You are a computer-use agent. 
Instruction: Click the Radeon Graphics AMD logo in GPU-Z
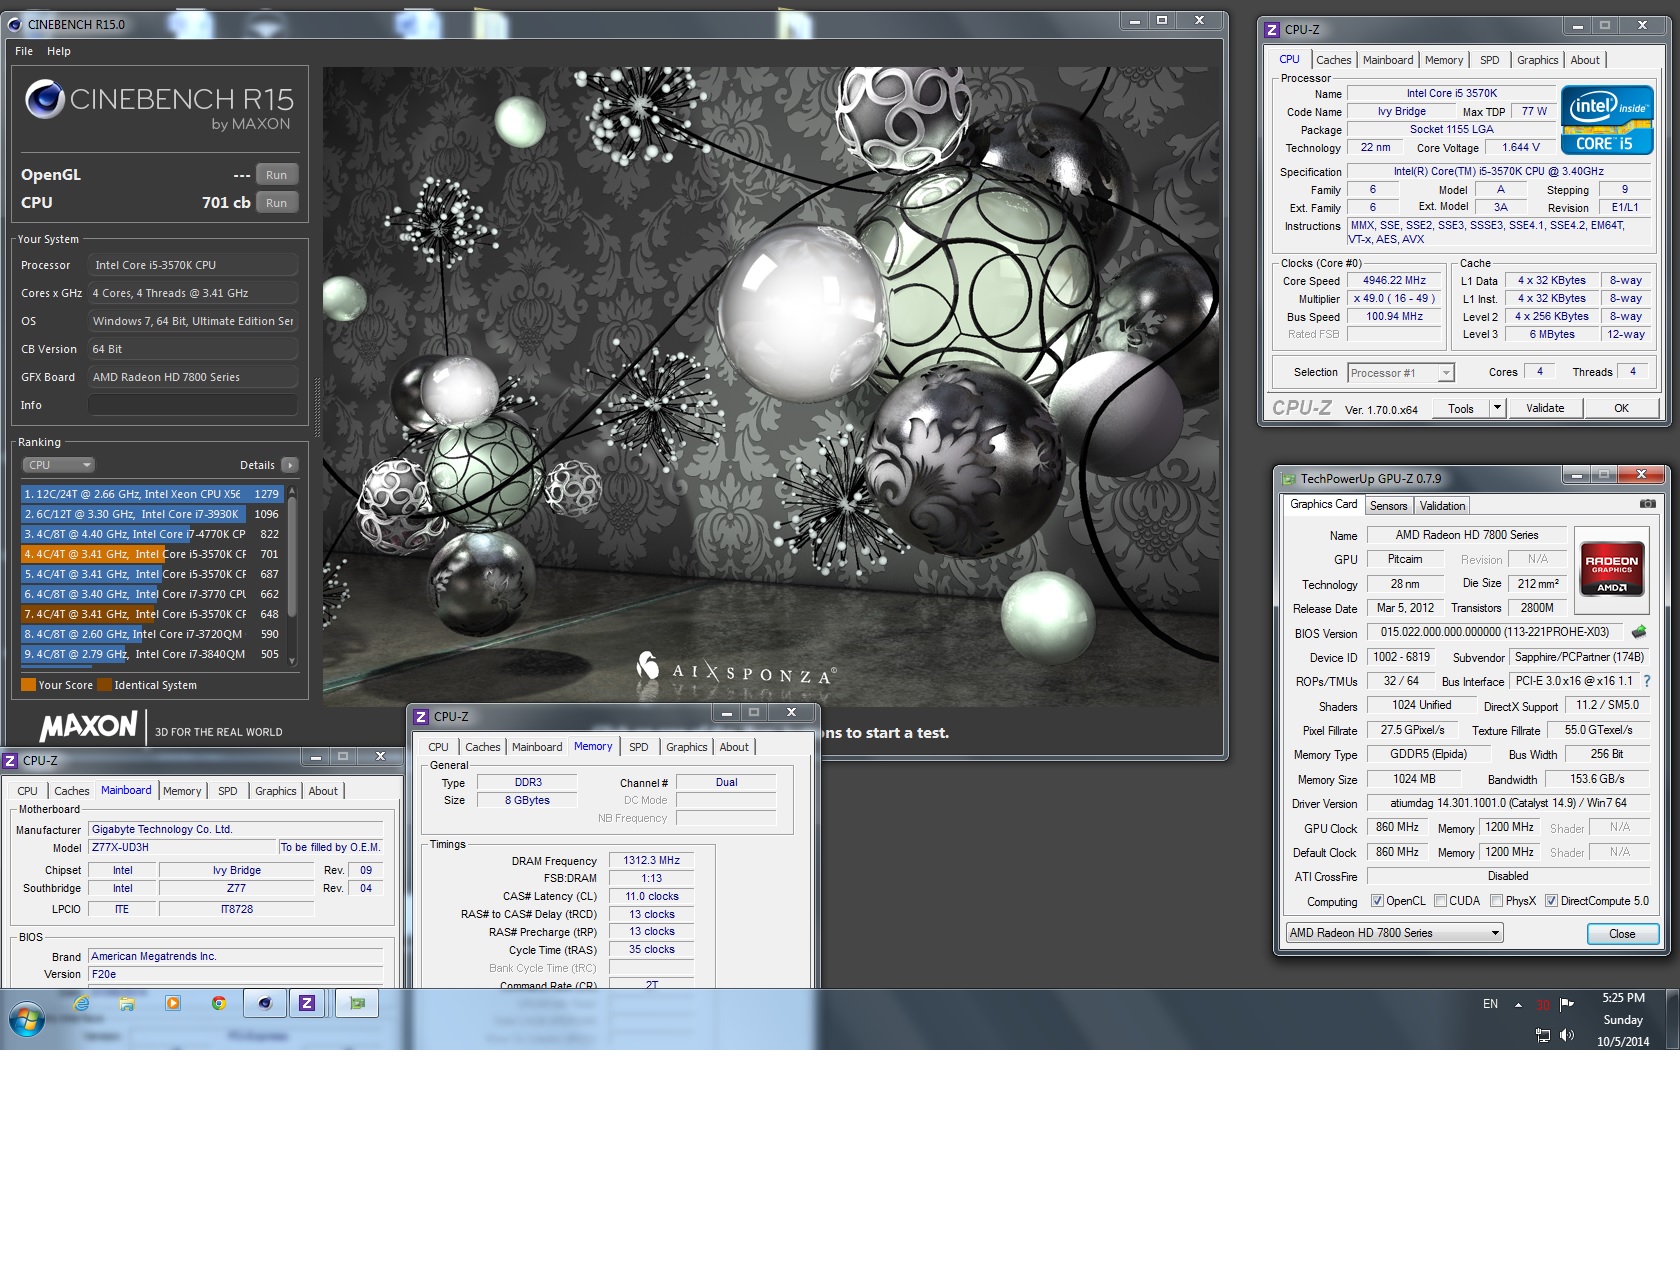pos(1611,568)
